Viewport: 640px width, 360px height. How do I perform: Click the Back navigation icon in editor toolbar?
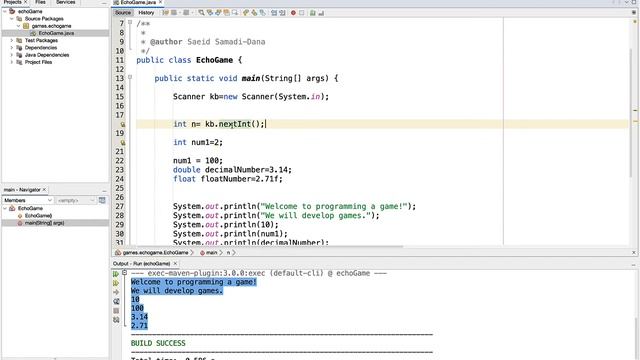tap(174, 13)
